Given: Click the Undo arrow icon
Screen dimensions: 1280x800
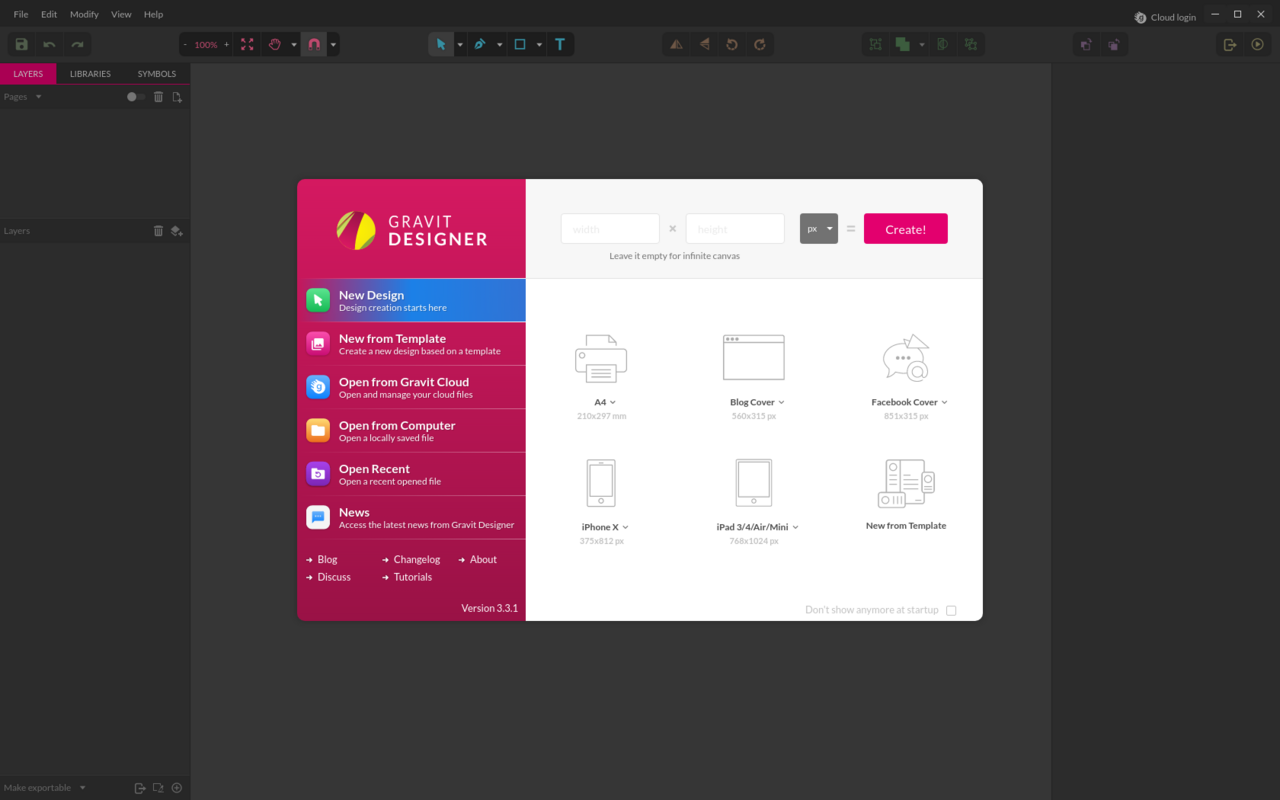Looking at the screenshot, I should [49, 45].
